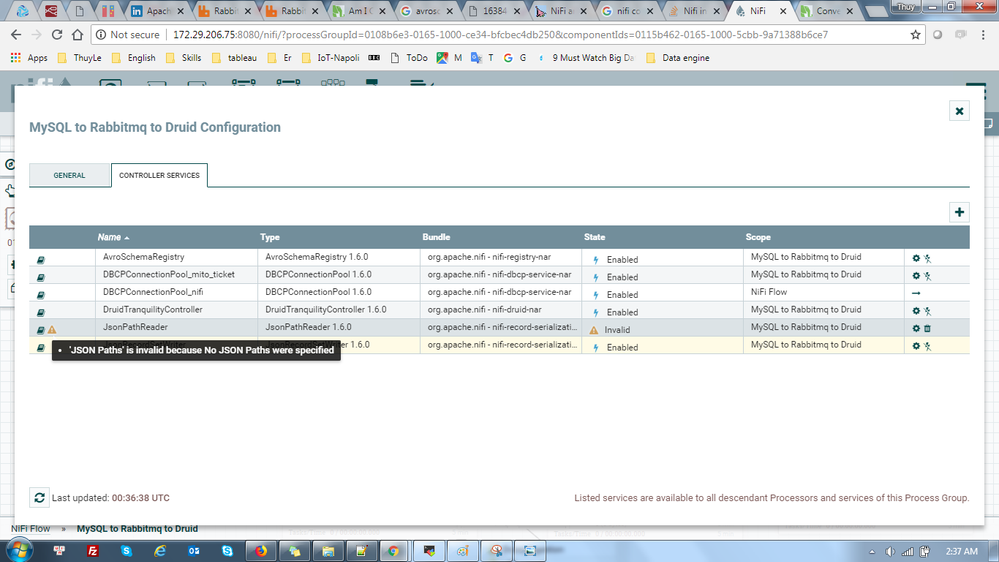
Task: Click the browser address bar URL
Action: (x=500, y=35)
